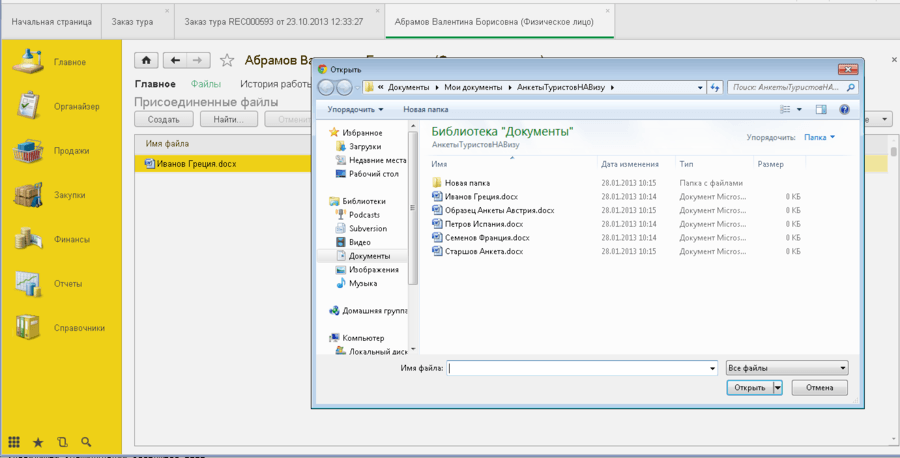
Task: Select Podcasts library in navigation pane
Action: pyautogui.click(x=357, y=215)
